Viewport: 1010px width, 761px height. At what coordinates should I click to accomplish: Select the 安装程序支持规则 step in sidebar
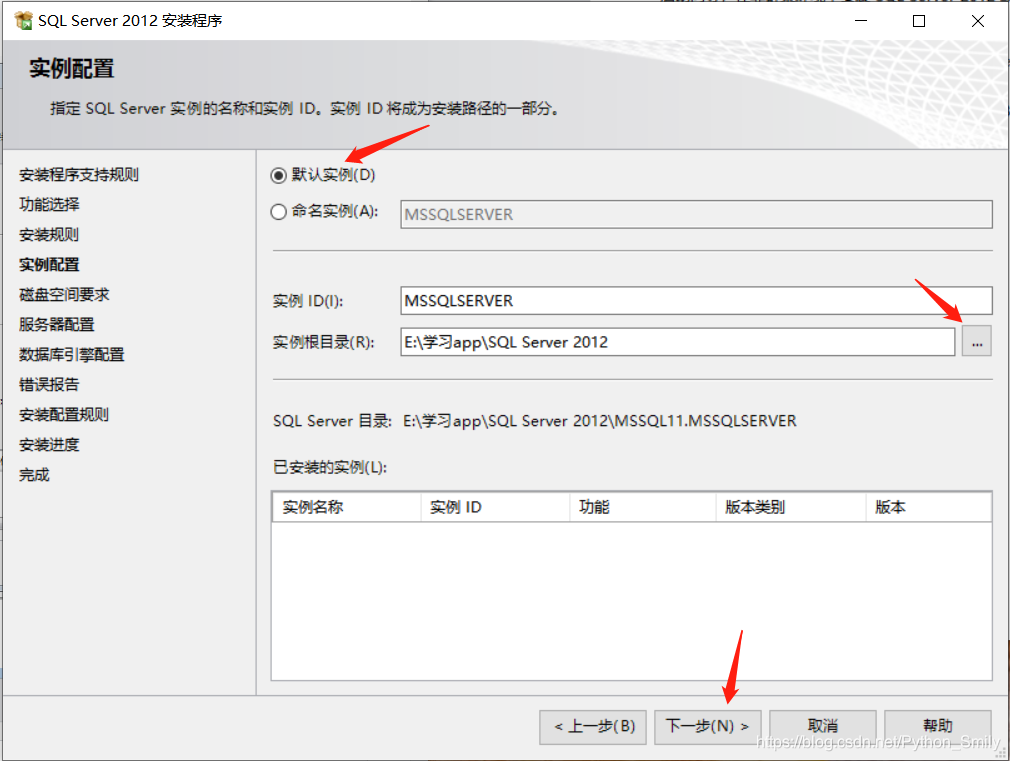[x=79, y=175]
